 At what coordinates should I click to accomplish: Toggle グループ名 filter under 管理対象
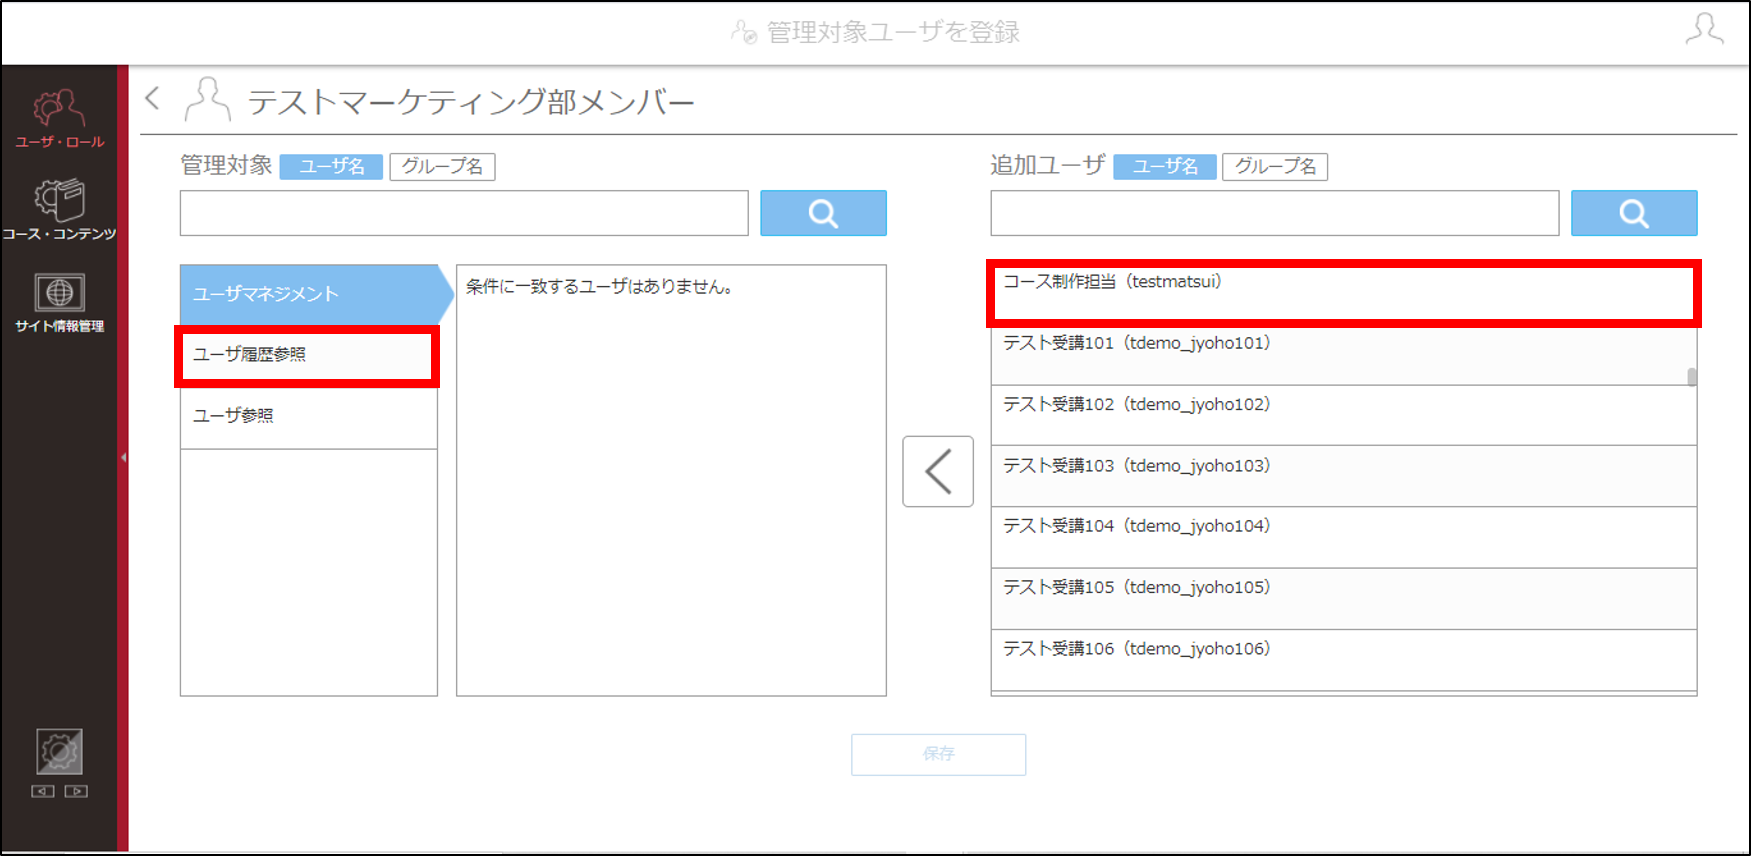tap(442, 166)
